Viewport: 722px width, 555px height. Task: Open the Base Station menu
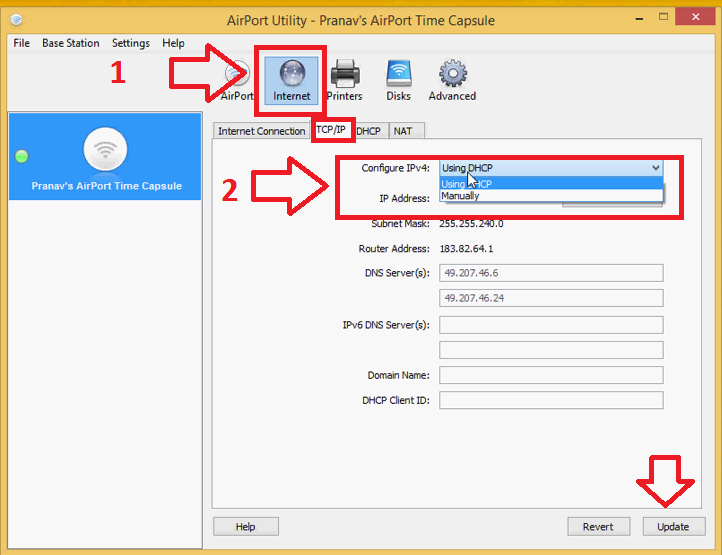click(70, 44)
